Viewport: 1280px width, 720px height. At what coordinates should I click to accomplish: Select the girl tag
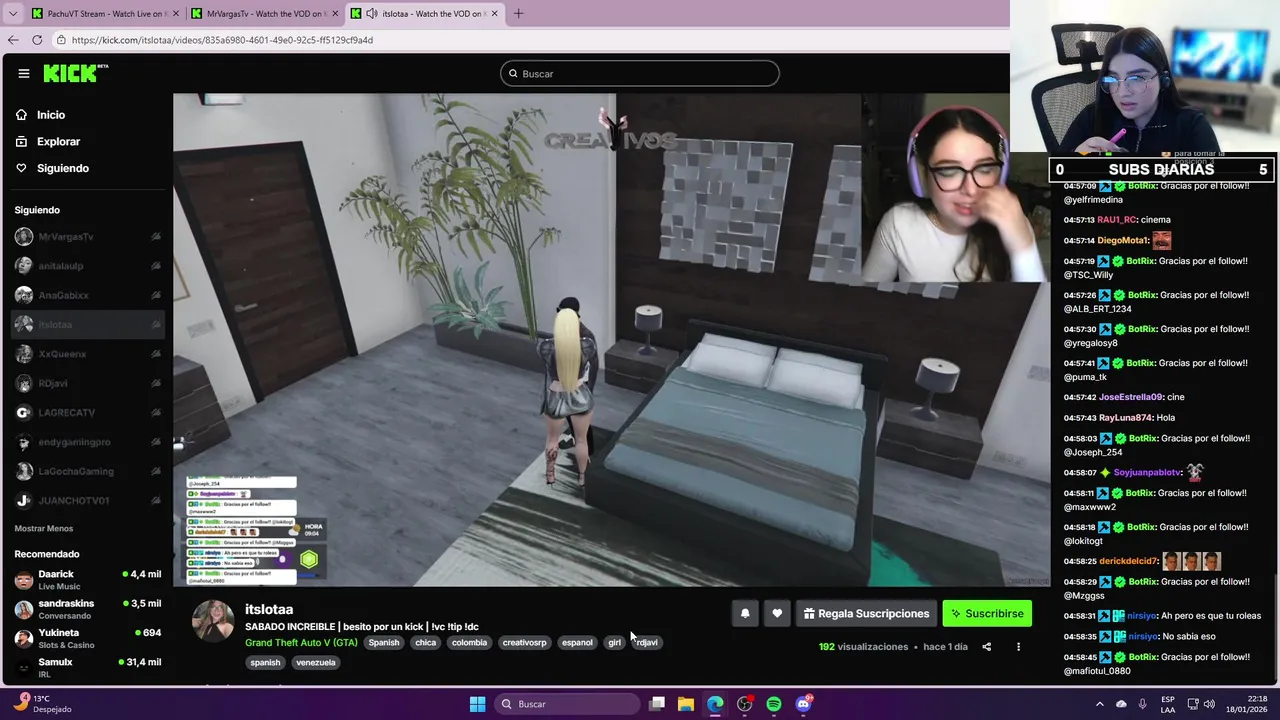615,643
